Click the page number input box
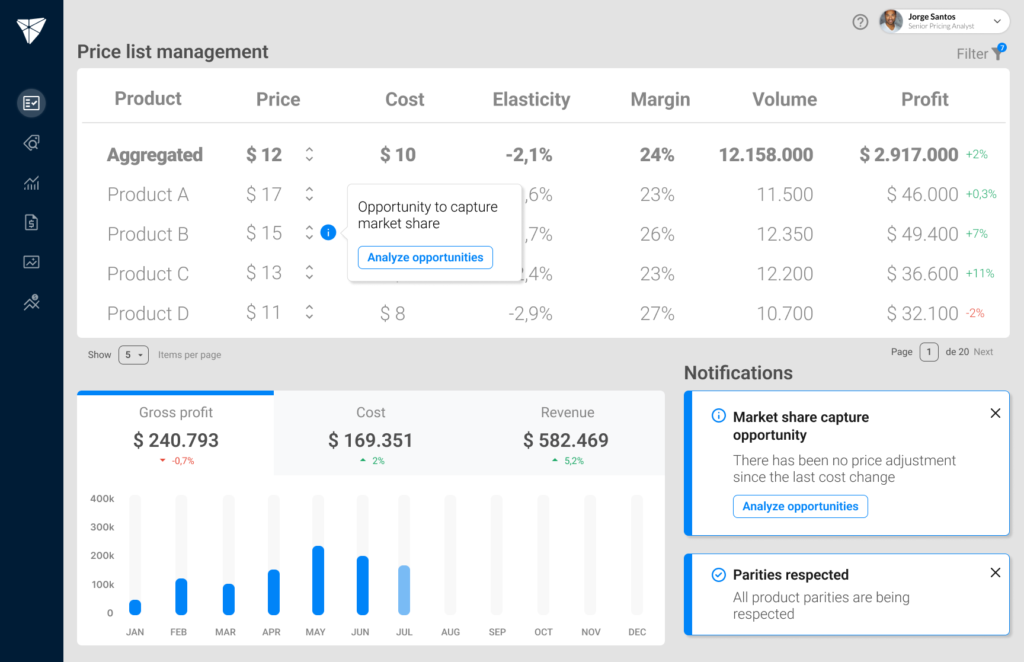 click(x=929, y=352)
